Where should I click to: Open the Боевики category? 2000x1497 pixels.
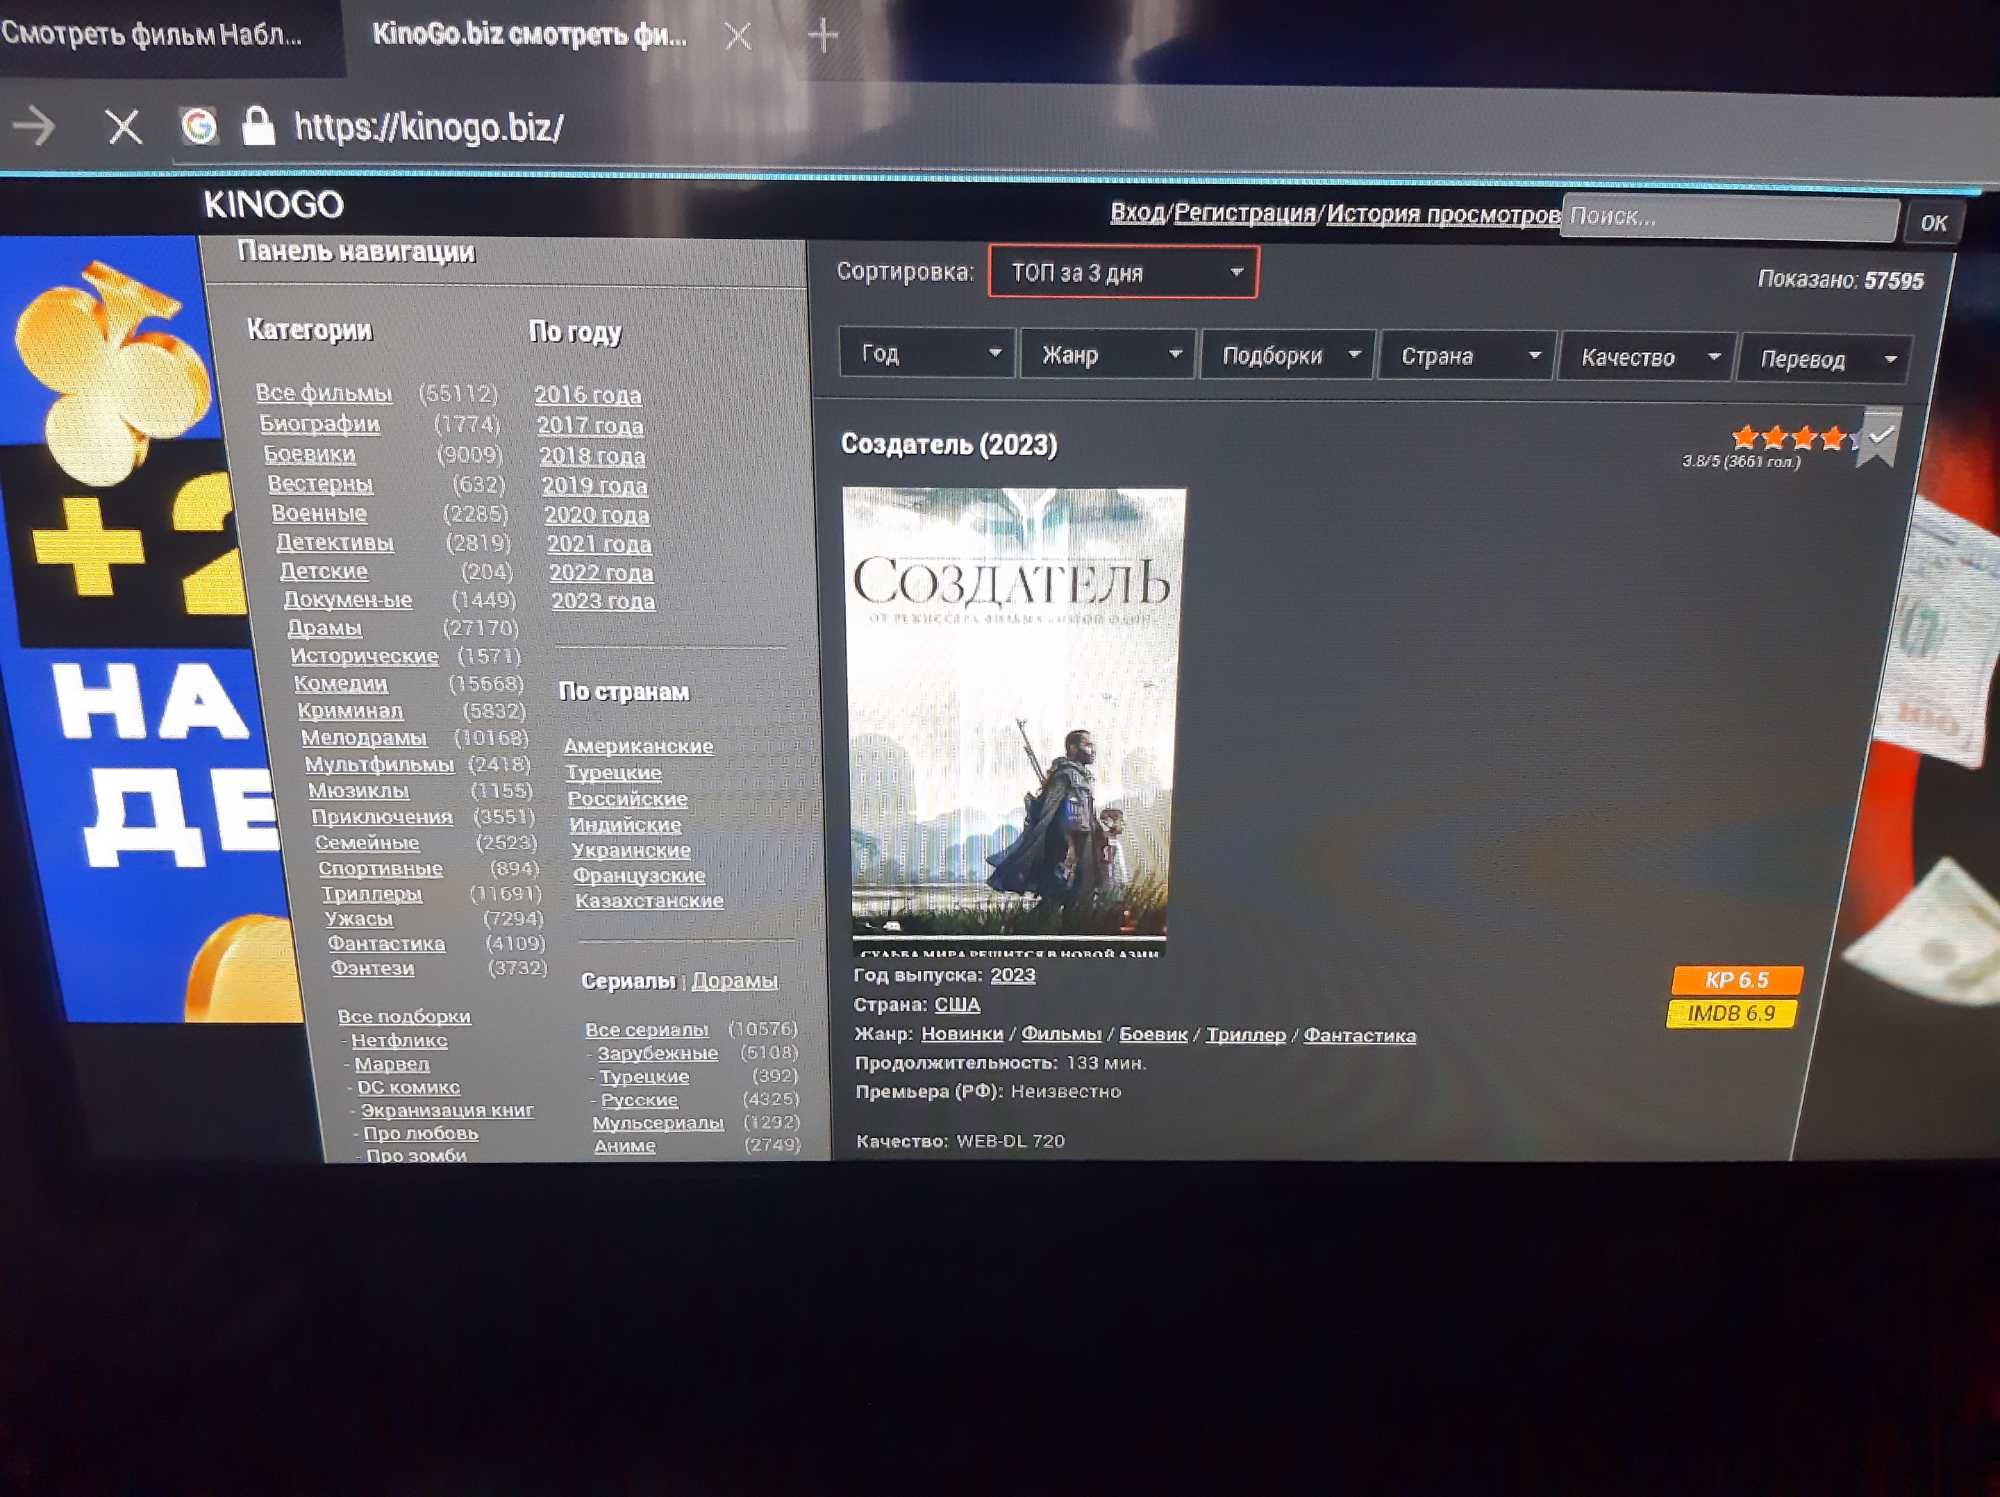click(x=309, y=454)
